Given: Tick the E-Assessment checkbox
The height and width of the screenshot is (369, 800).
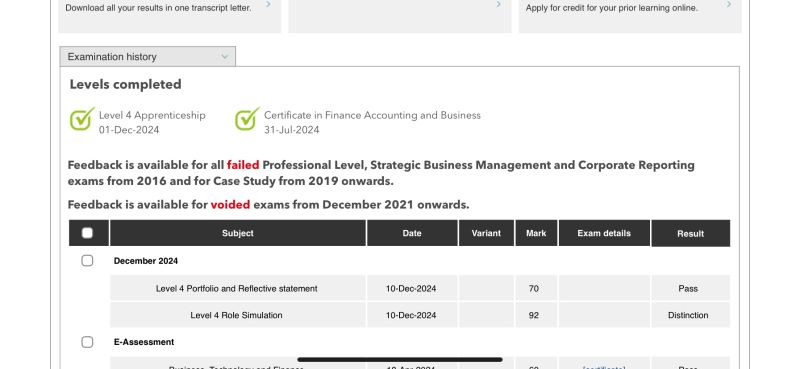Looking at the screenshot, I should tap(87, 342).
